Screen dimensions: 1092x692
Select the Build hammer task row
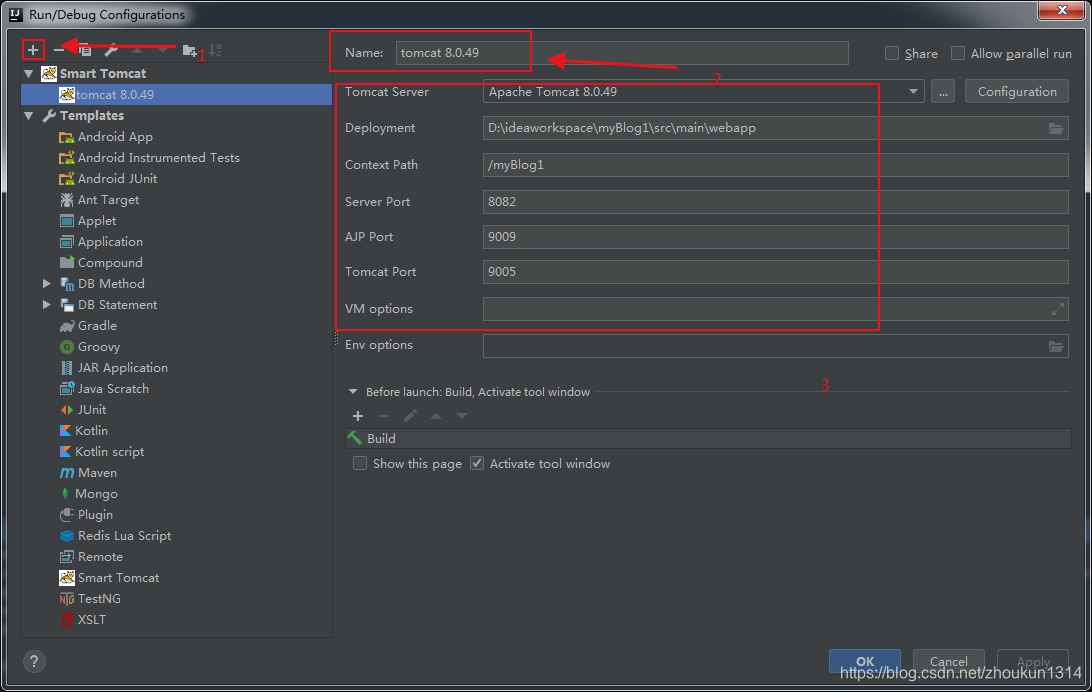click(x=708, y=439)
